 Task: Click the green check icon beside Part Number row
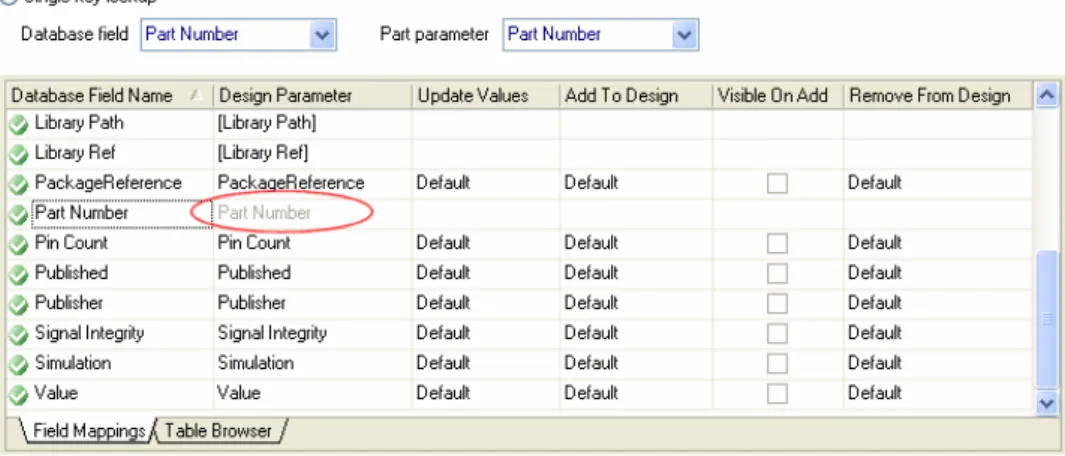pos(18,215)
